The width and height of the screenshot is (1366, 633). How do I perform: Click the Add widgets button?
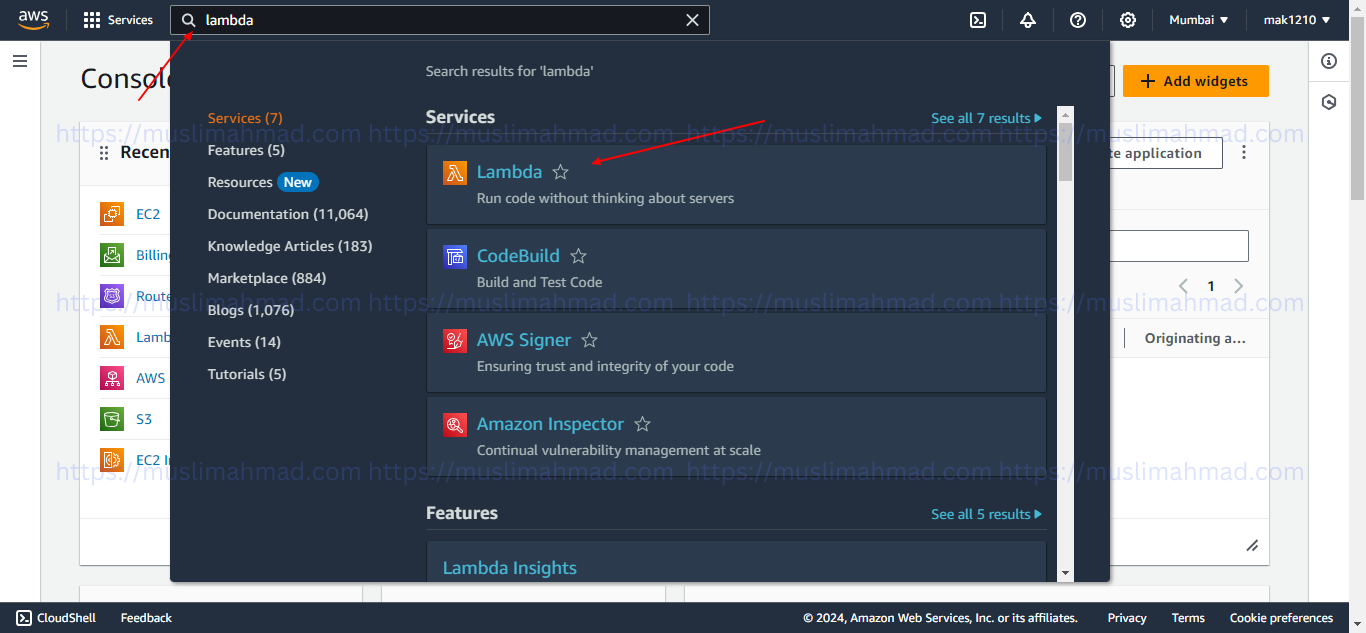coord(1195,81)
